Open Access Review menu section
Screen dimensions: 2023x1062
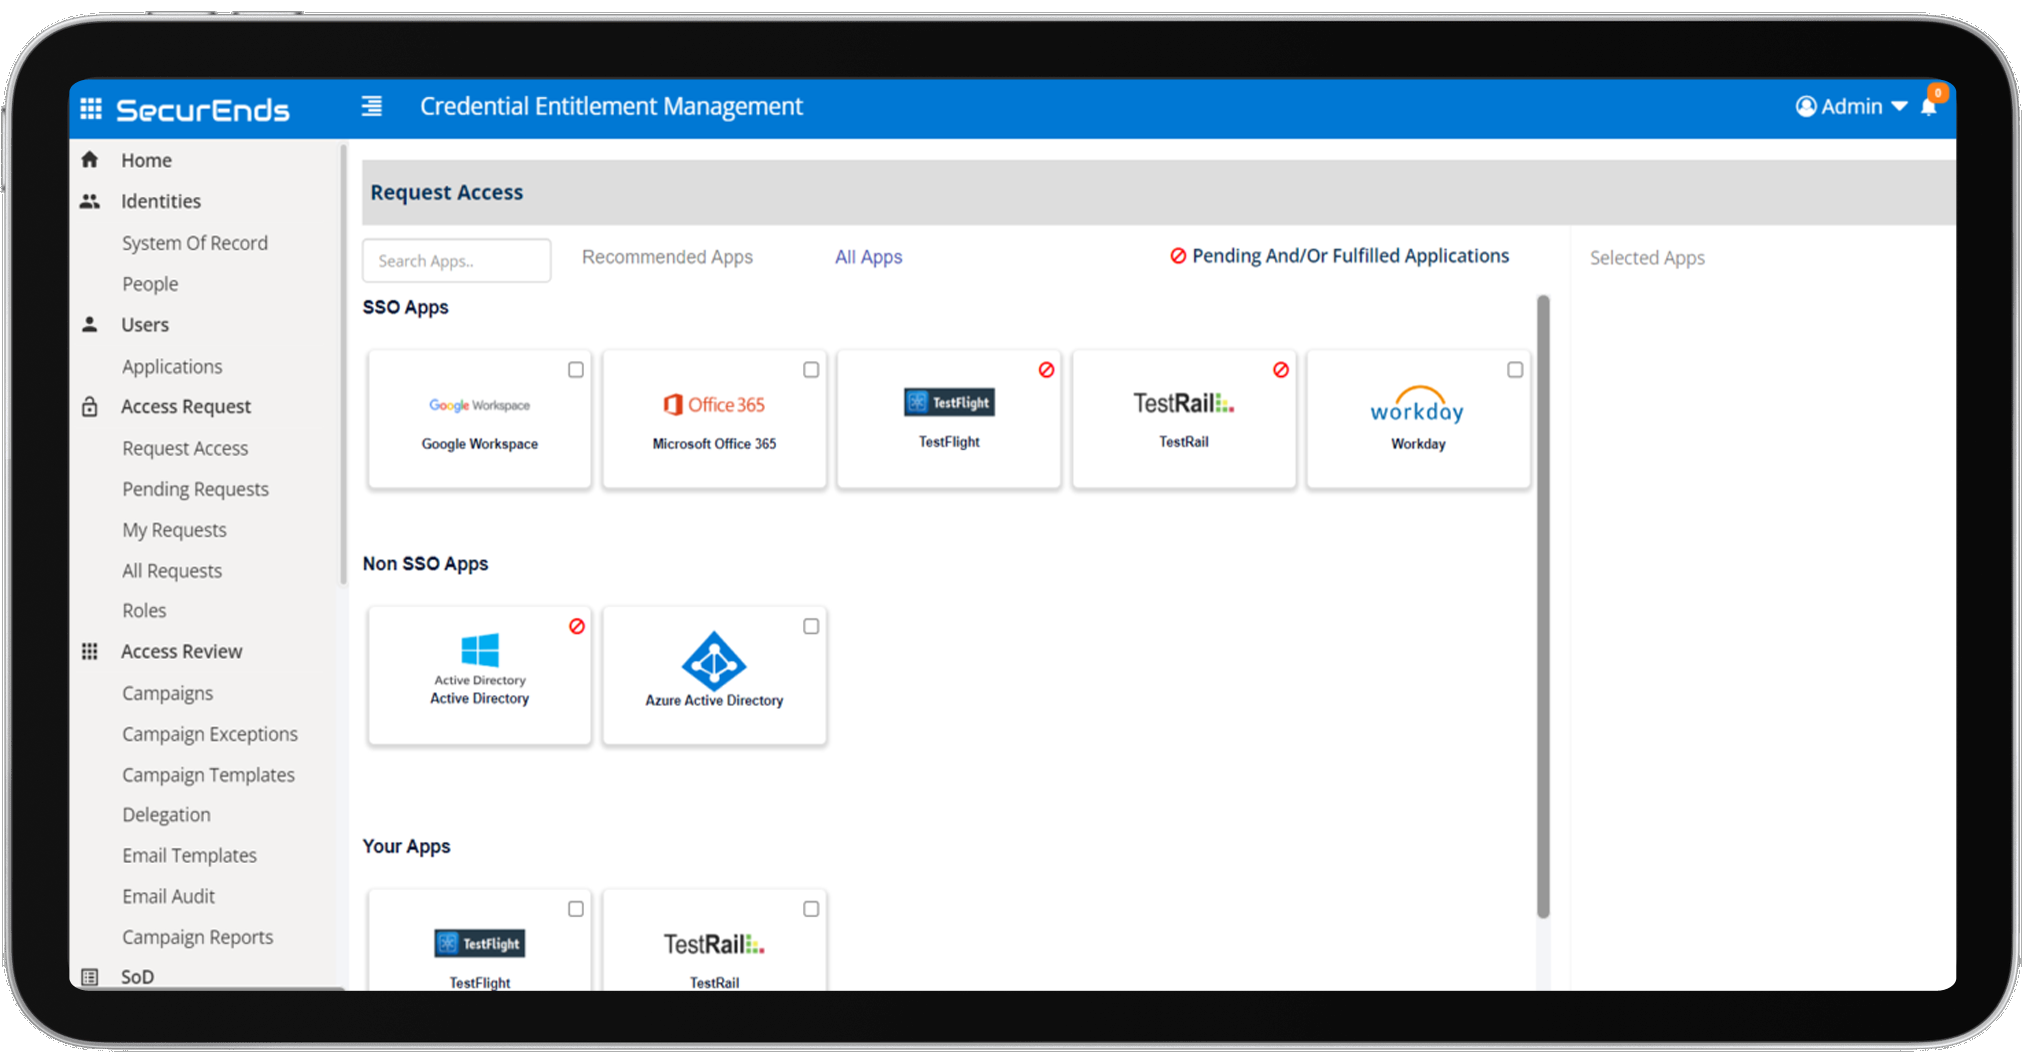[x=182, y=652]
